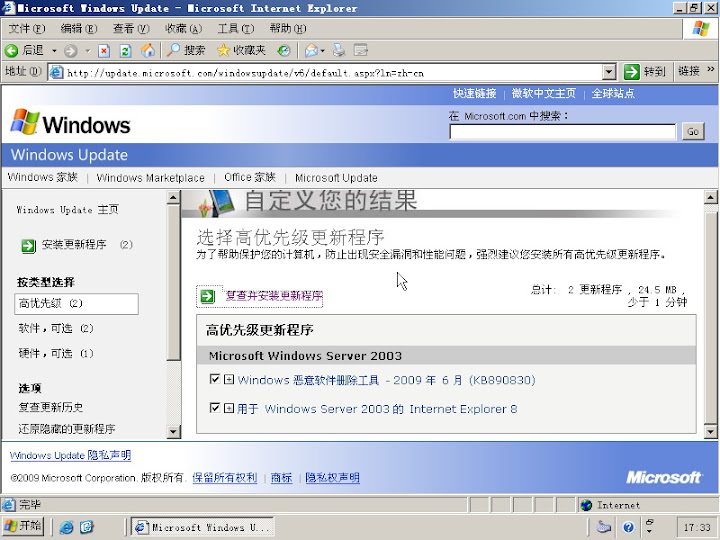Open the History icon in toolbar

pos(283,51)
